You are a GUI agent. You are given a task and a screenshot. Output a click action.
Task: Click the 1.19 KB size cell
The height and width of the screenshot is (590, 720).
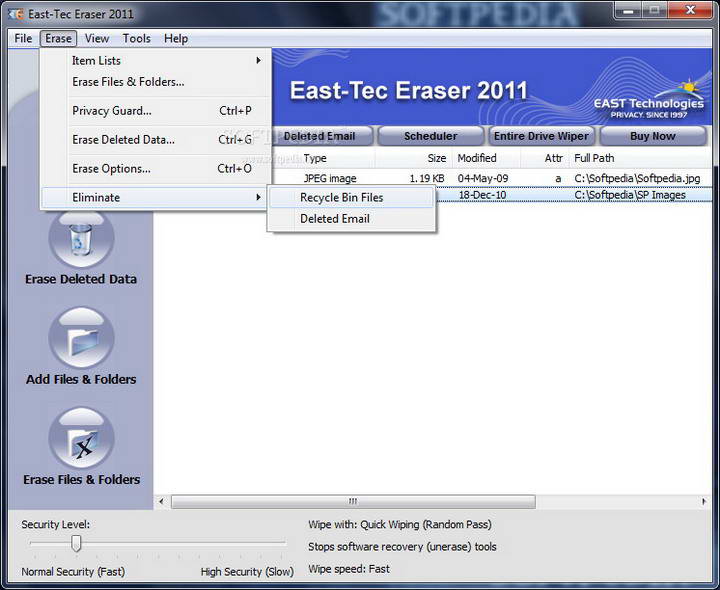click(x=427, y=178)
